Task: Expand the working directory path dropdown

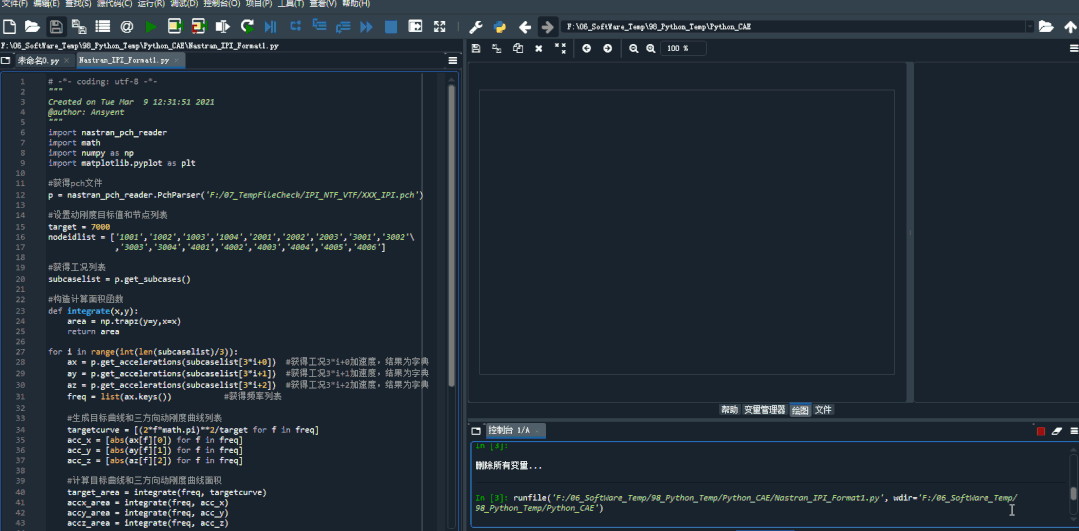Action: click(1029, 27)
